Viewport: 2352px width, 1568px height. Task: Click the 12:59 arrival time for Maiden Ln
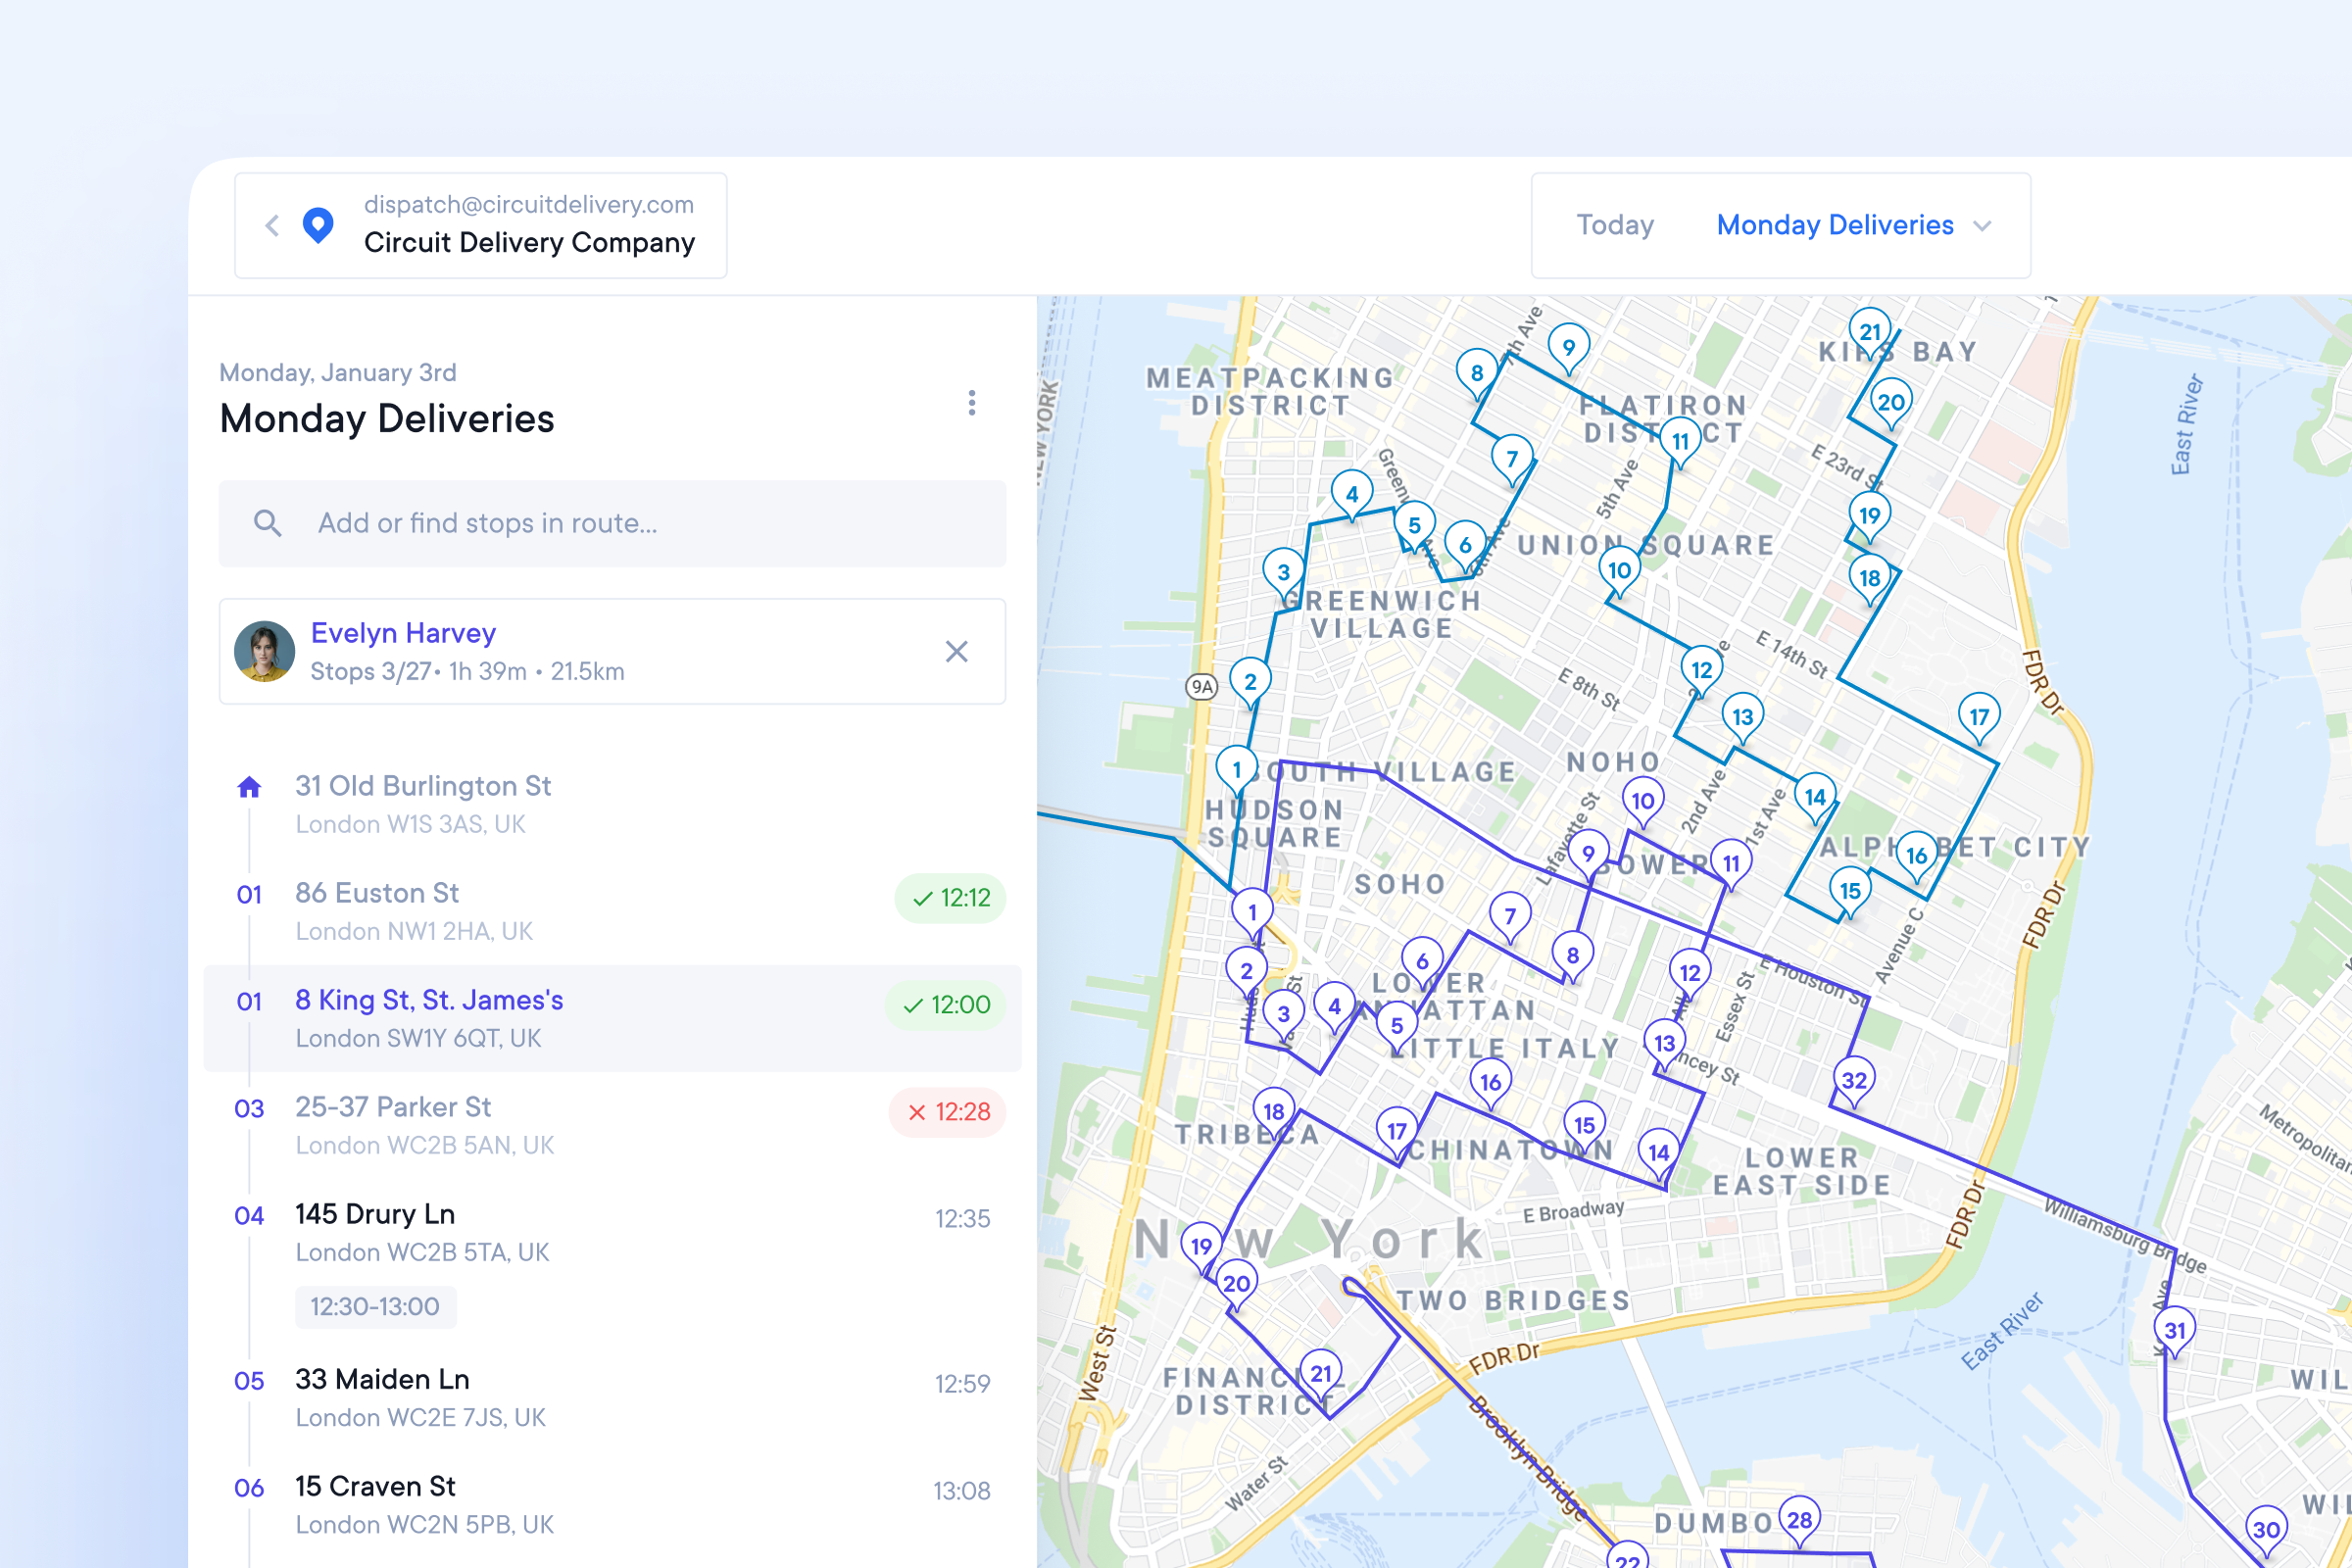pyautogui.click(x=962, y=1384)
